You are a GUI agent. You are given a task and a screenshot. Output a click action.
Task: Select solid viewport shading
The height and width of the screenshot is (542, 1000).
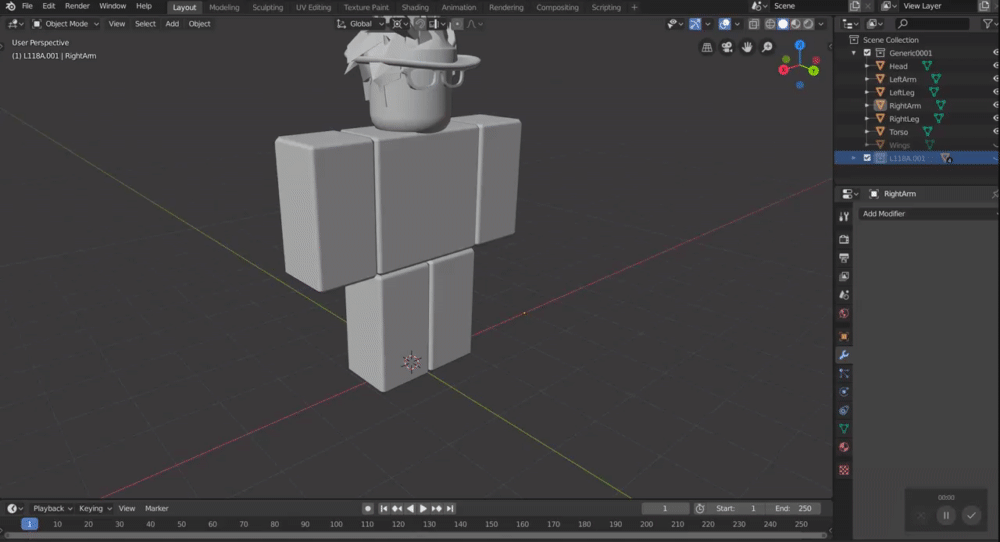pyautogui.click(x=783, y=24)
